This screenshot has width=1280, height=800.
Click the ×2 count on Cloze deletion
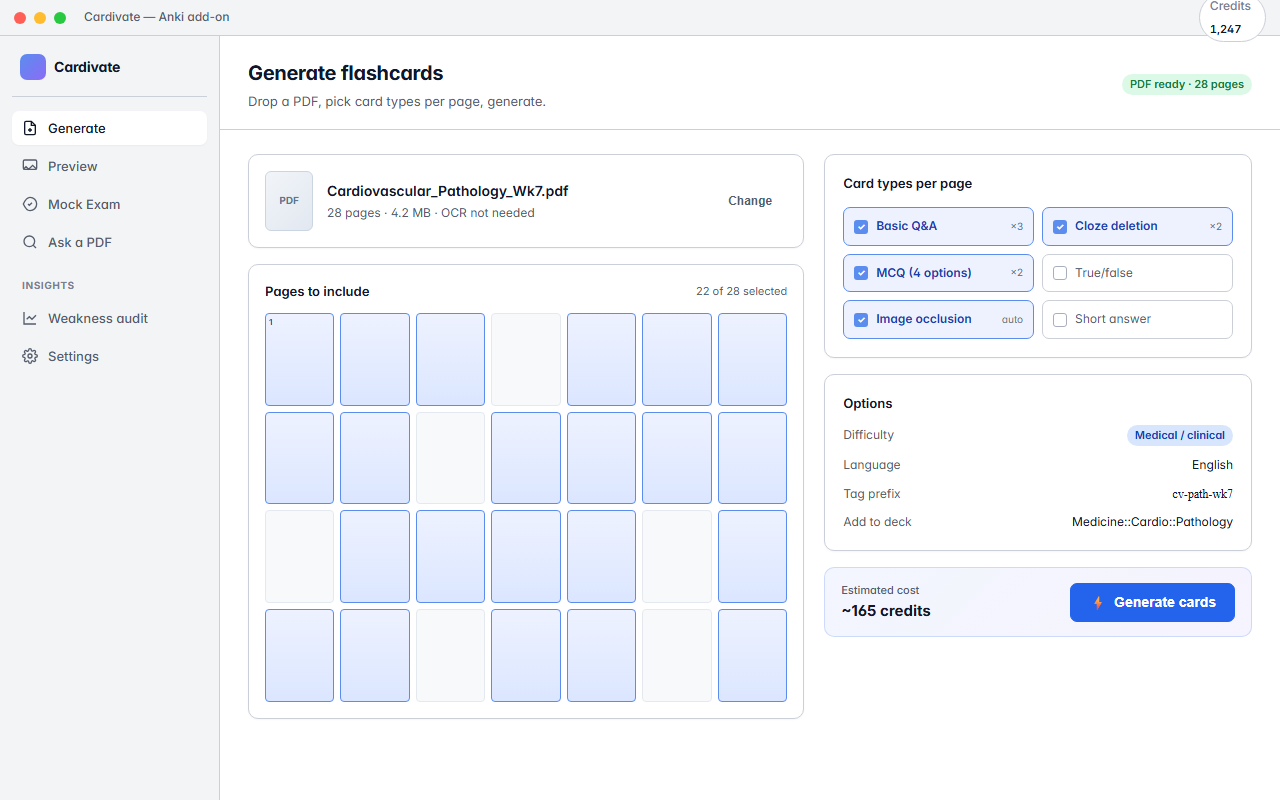pos(1215,226)
